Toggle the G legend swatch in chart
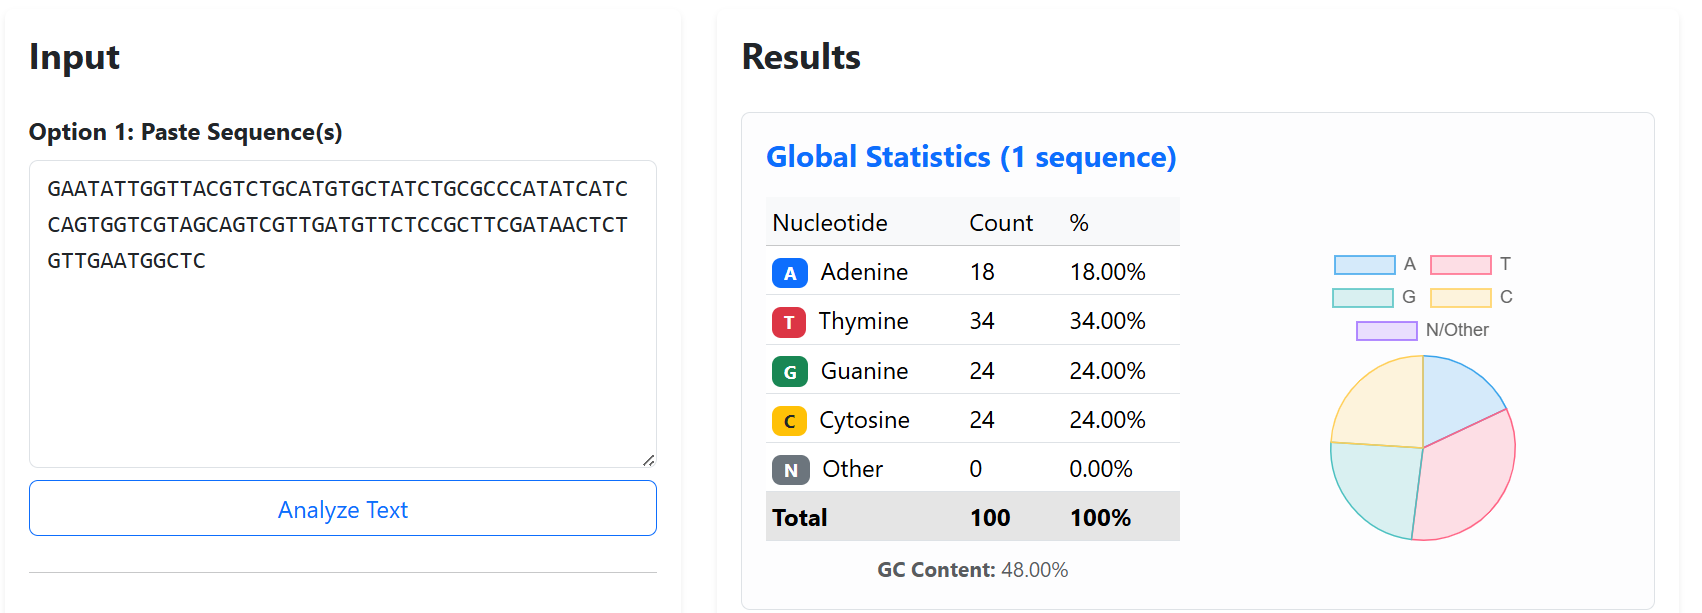This screenshot has height=613, width=1702. 1362,298
